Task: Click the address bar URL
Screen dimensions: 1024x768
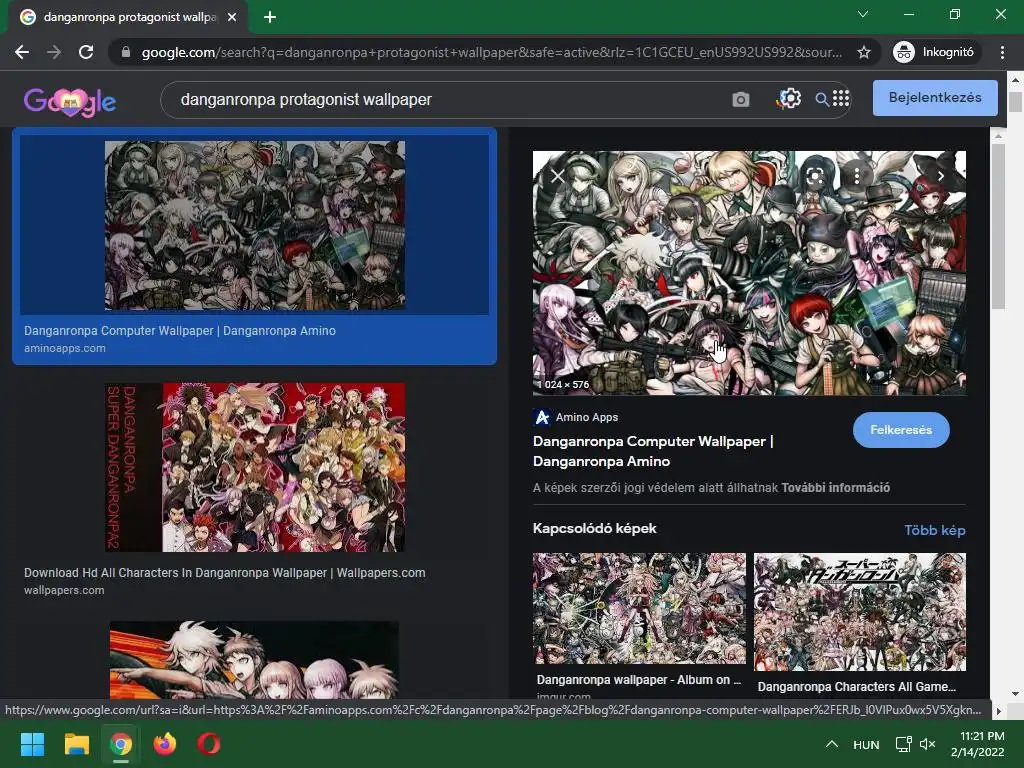Action: [x=491, y=52]
